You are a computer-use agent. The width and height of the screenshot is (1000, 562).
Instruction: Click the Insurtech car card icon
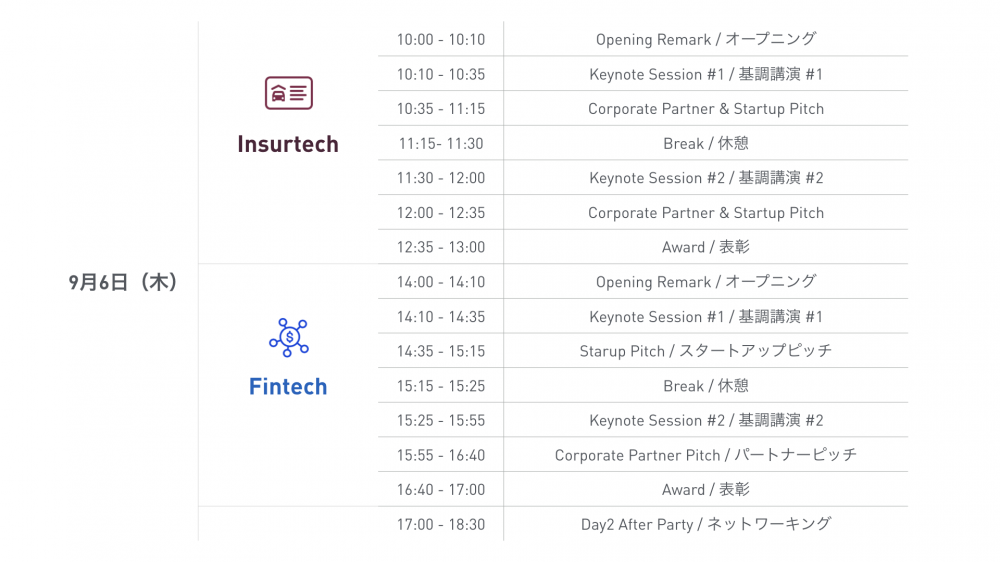289,93
